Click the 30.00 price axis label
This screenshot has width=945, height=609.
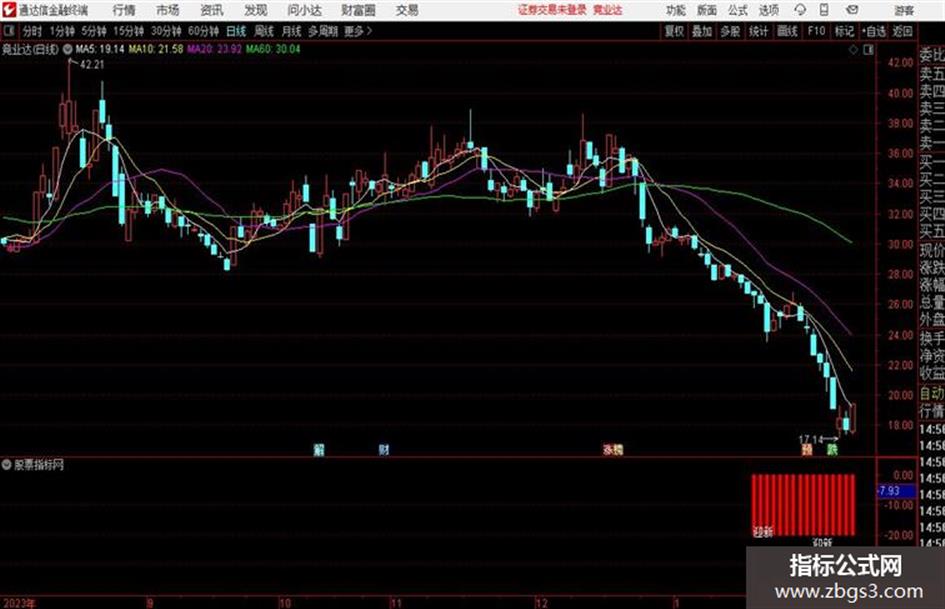(900, 244)
